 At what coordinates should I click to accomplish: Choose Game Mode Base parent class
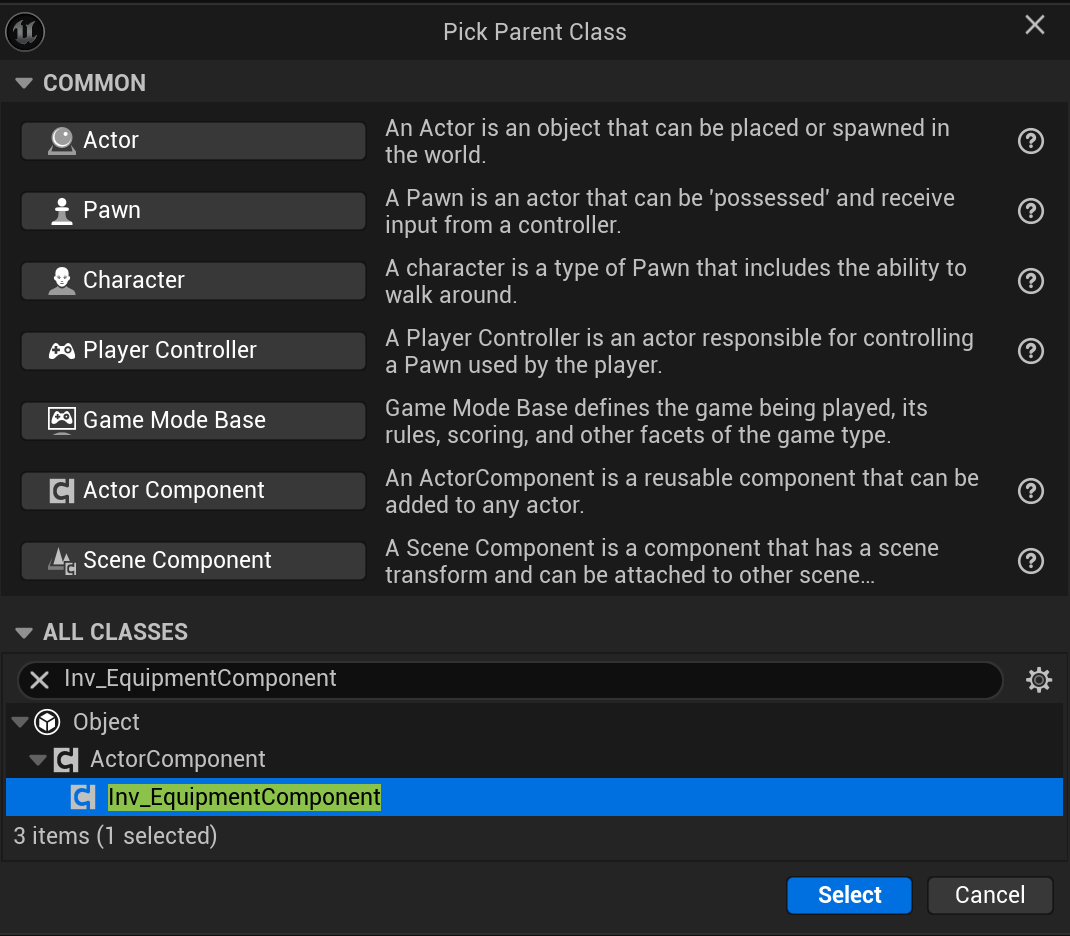193,421
